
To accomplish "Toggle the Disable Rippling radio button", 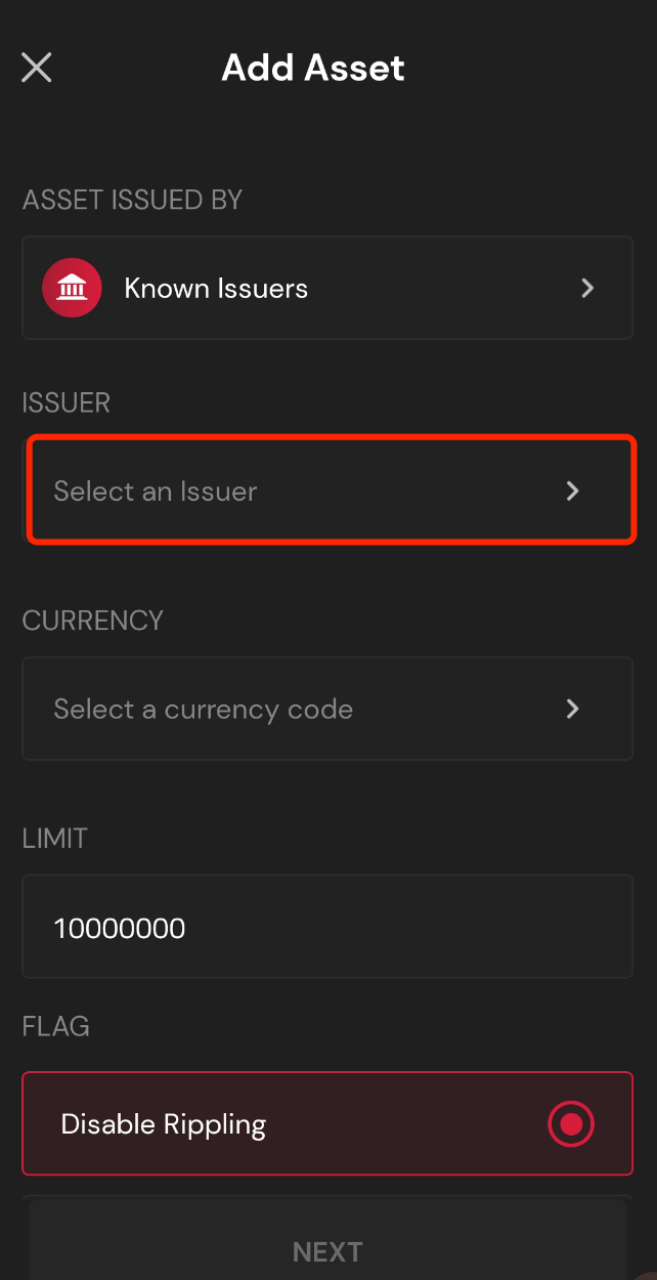I will pyautogui.click(x=571, y=1124).
